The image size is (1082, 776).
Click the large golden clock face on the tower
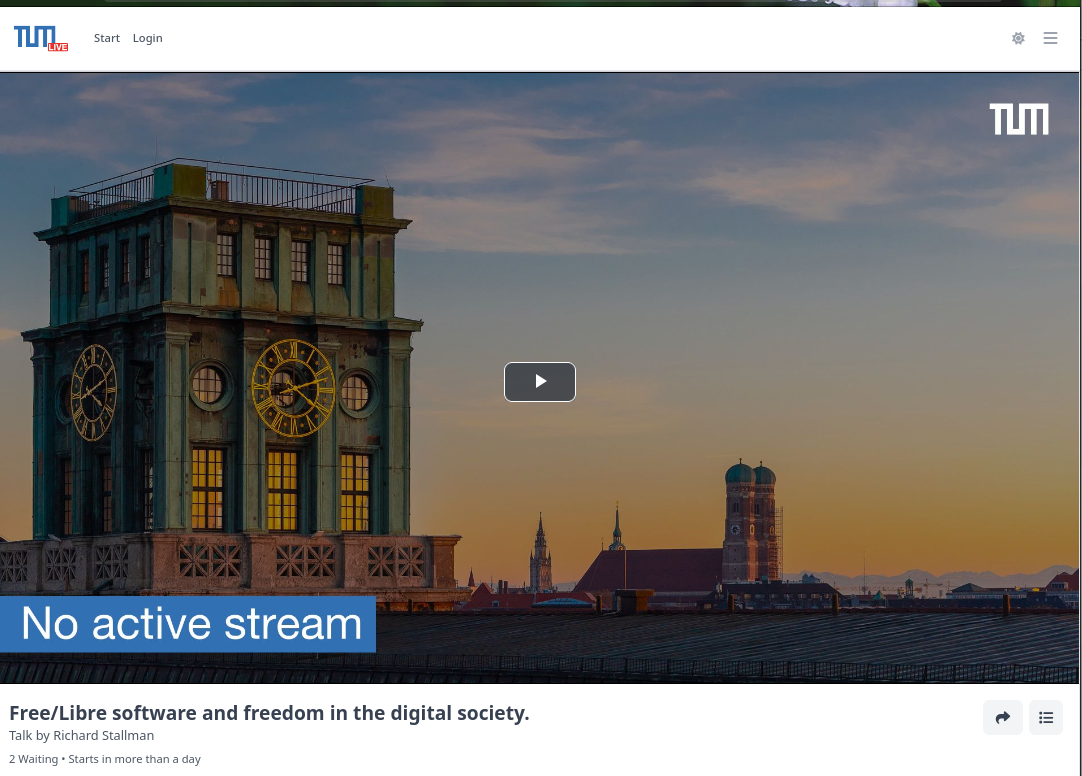(x=292, y=388)
